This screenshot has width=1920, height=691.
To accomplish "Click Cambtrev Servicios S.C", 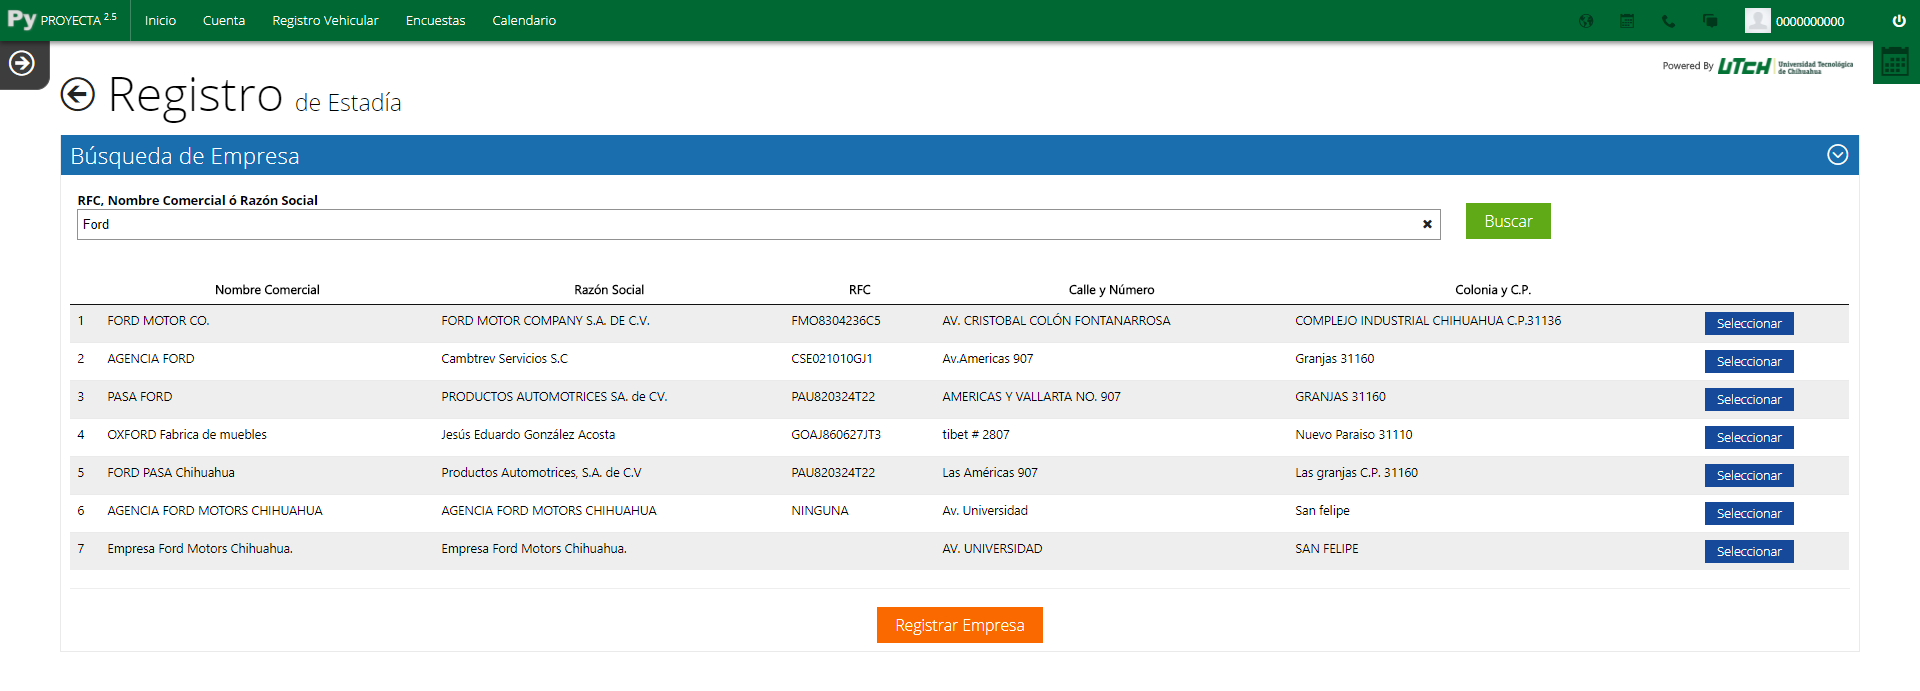I will click(504, 359).
